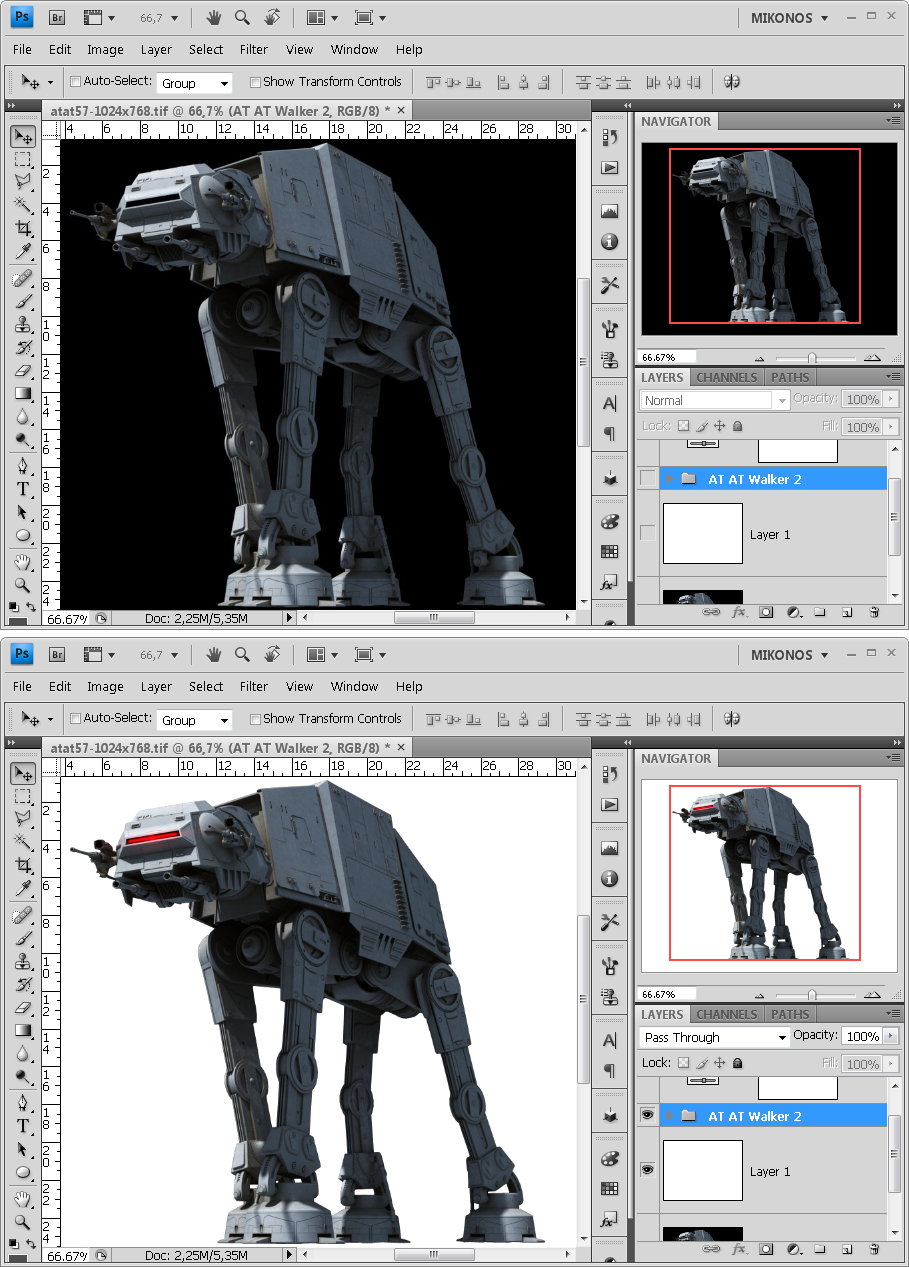The width and height of the screenshot is (909, 1267).
Task: Add layer mask in white-background window Layers panel
Action: (766, 1248)
